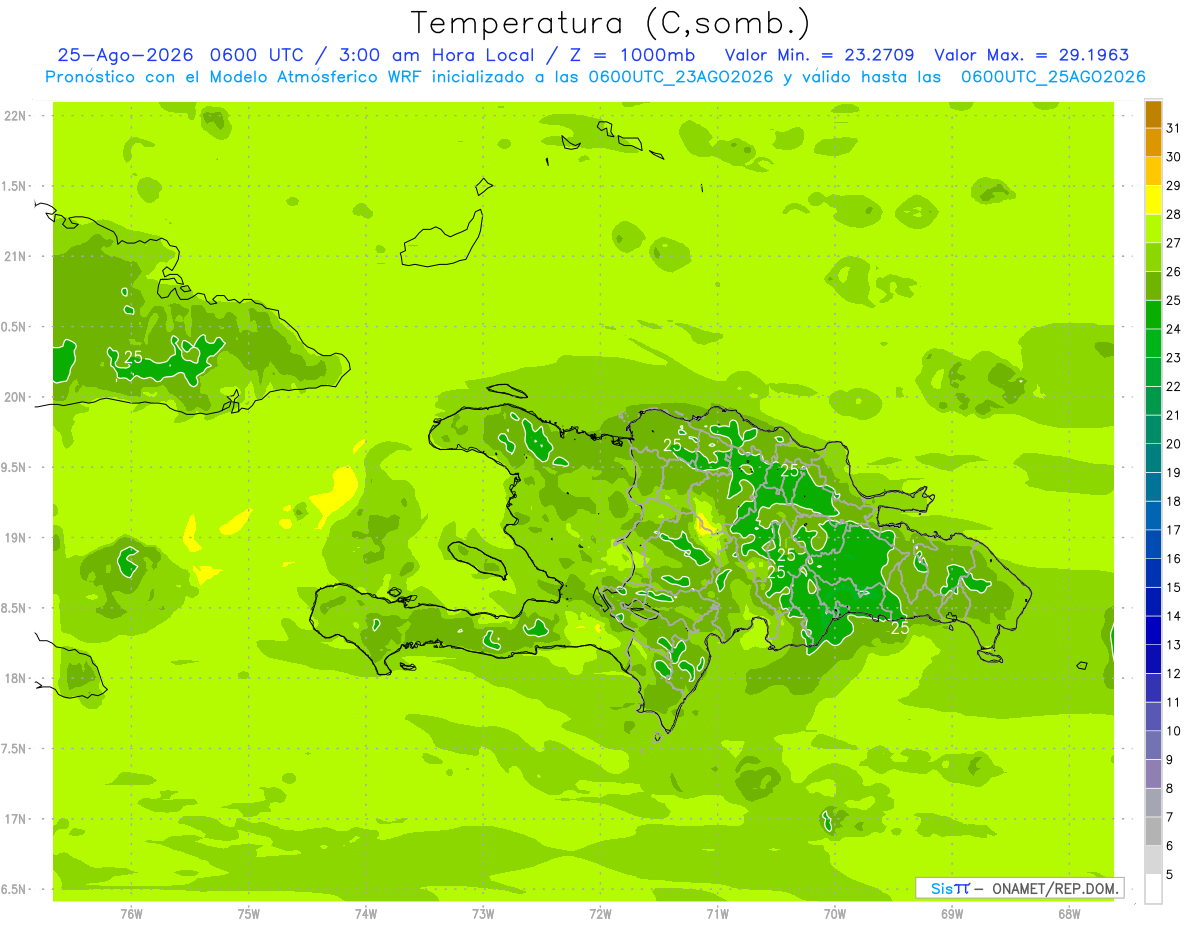This screenshot has height=927, width=1200.
Task: Click the '0600UTC_25AGO2026' valid-until time
Action: click(1053, 77)
